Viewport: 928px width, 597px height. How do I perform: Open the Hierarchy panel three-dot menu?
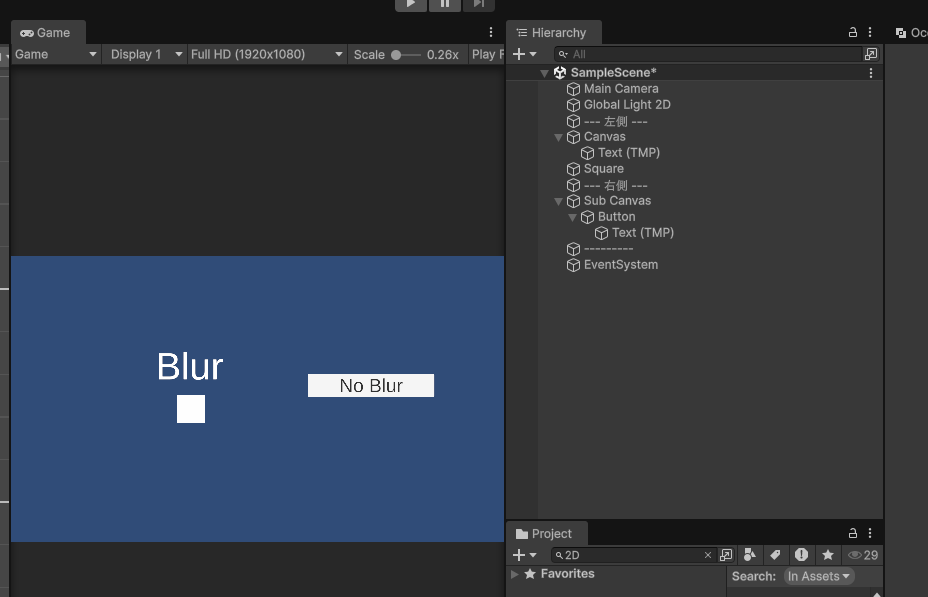(x=869, y=32)
